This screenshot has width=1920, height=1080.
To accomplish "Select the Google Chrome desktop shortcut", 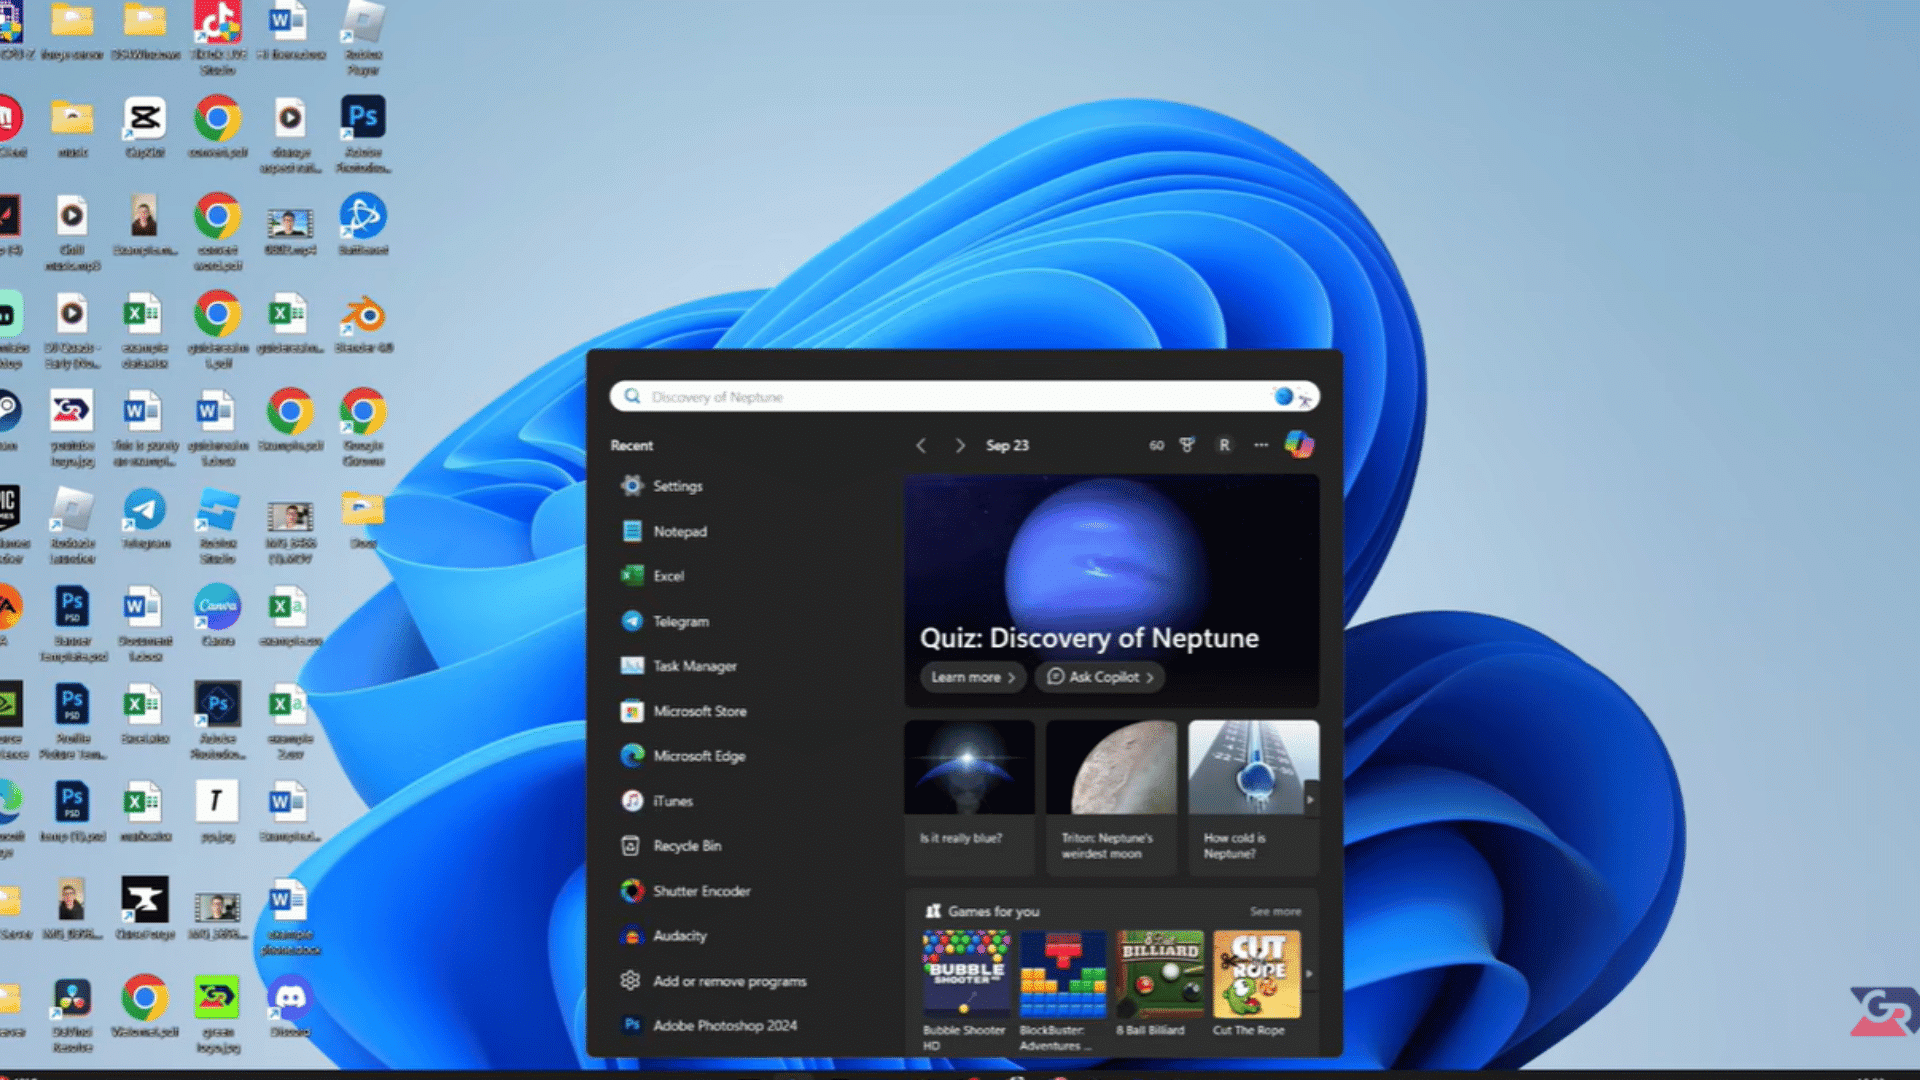I will (x=363, y=428).
